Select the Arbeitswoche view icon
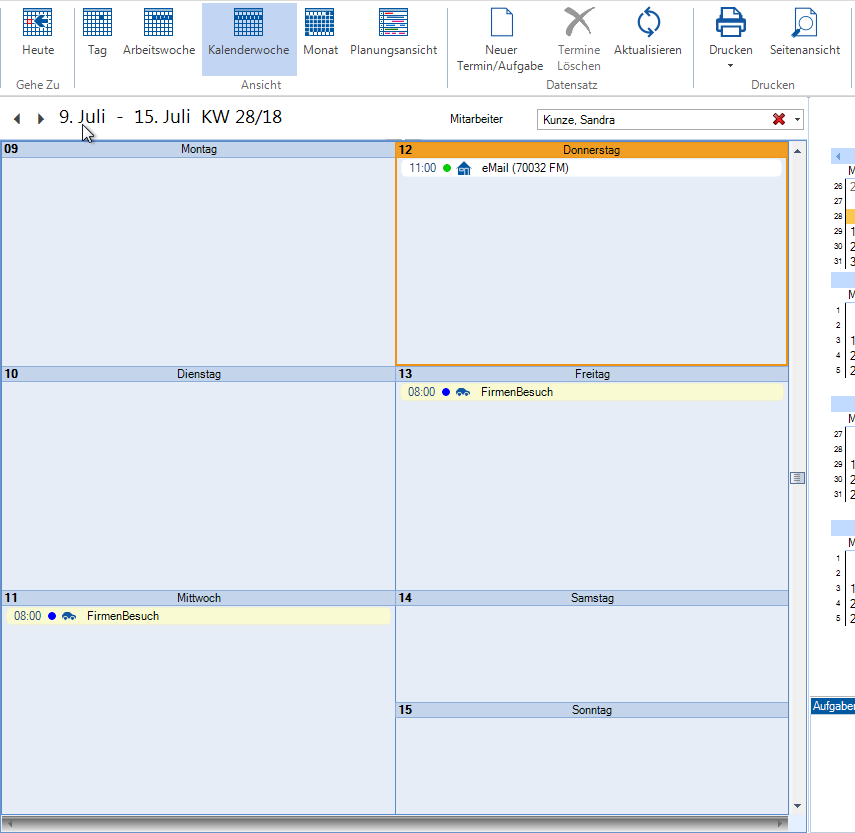The height and width of the screenshot is (833, 855). pyautogui.click(x=159, y=24)
